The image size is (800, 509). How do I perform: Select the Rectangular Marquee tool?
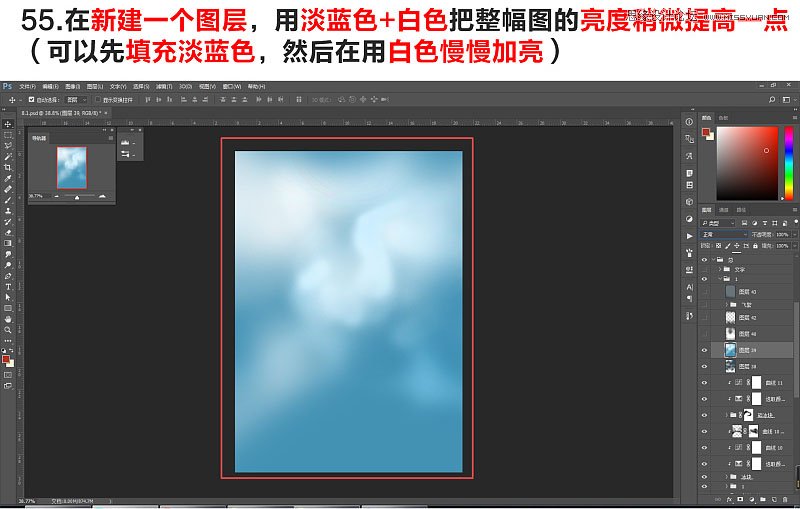(8, 135)
